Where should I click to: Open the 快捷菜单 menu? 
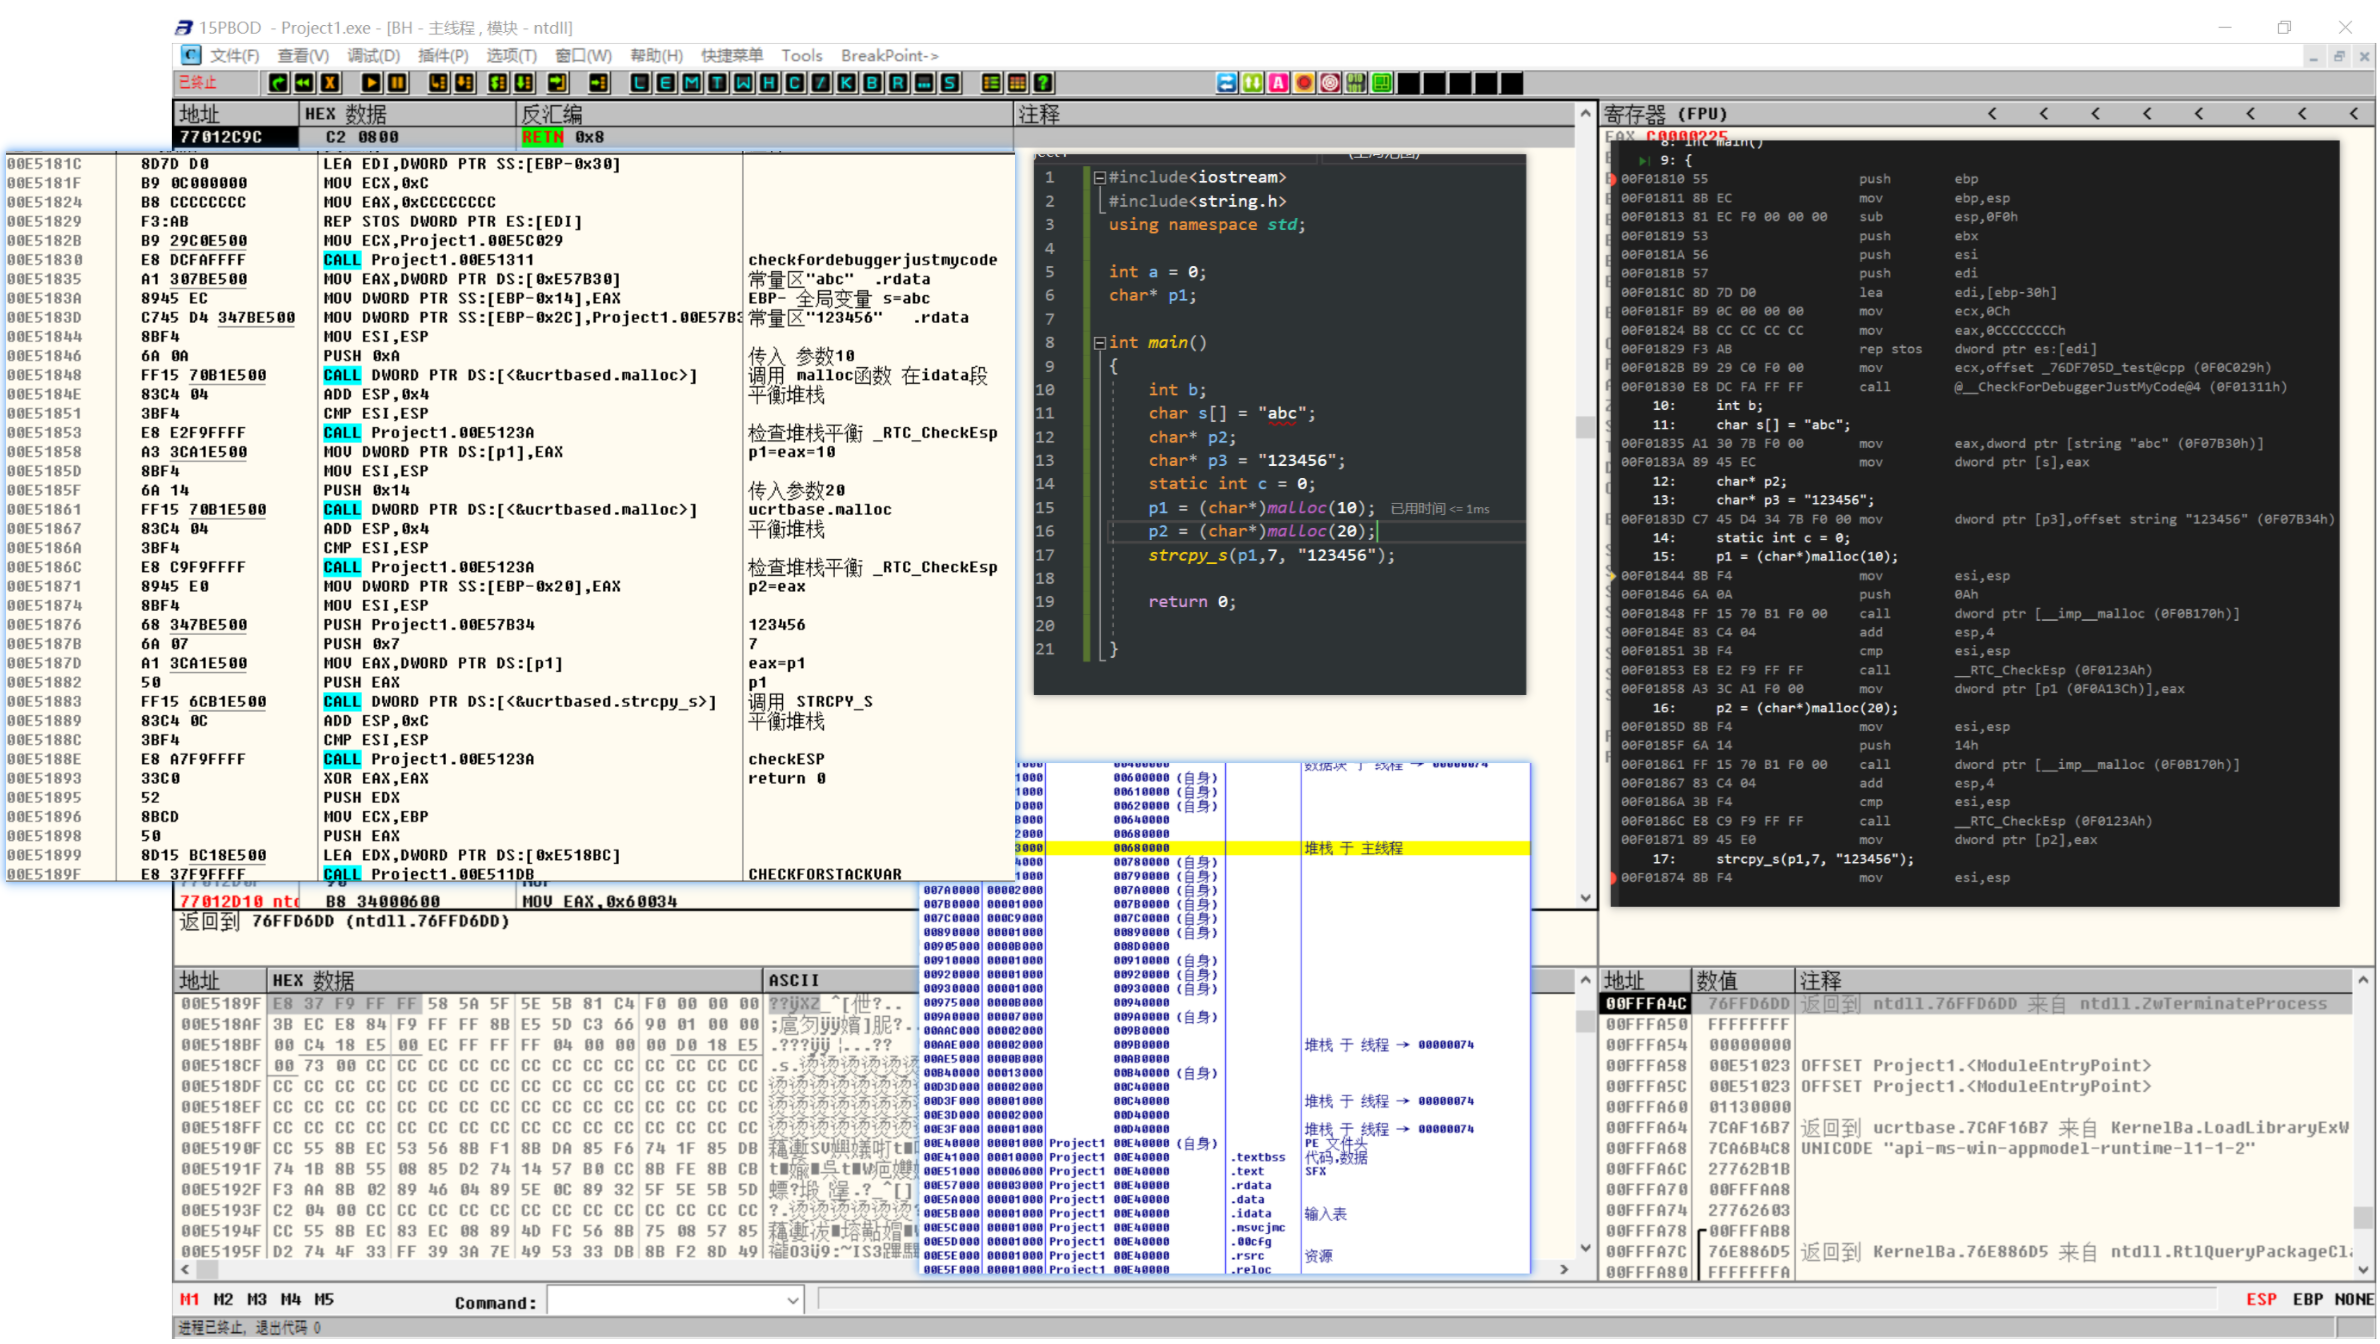click(x=732, y=55)
